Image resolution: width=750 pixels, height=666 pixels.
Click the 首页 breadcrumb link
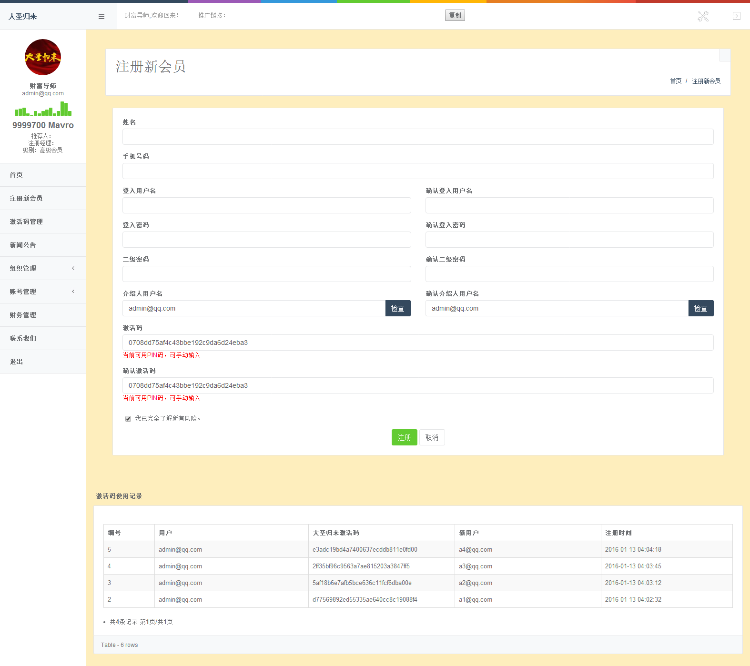point(676,80)
